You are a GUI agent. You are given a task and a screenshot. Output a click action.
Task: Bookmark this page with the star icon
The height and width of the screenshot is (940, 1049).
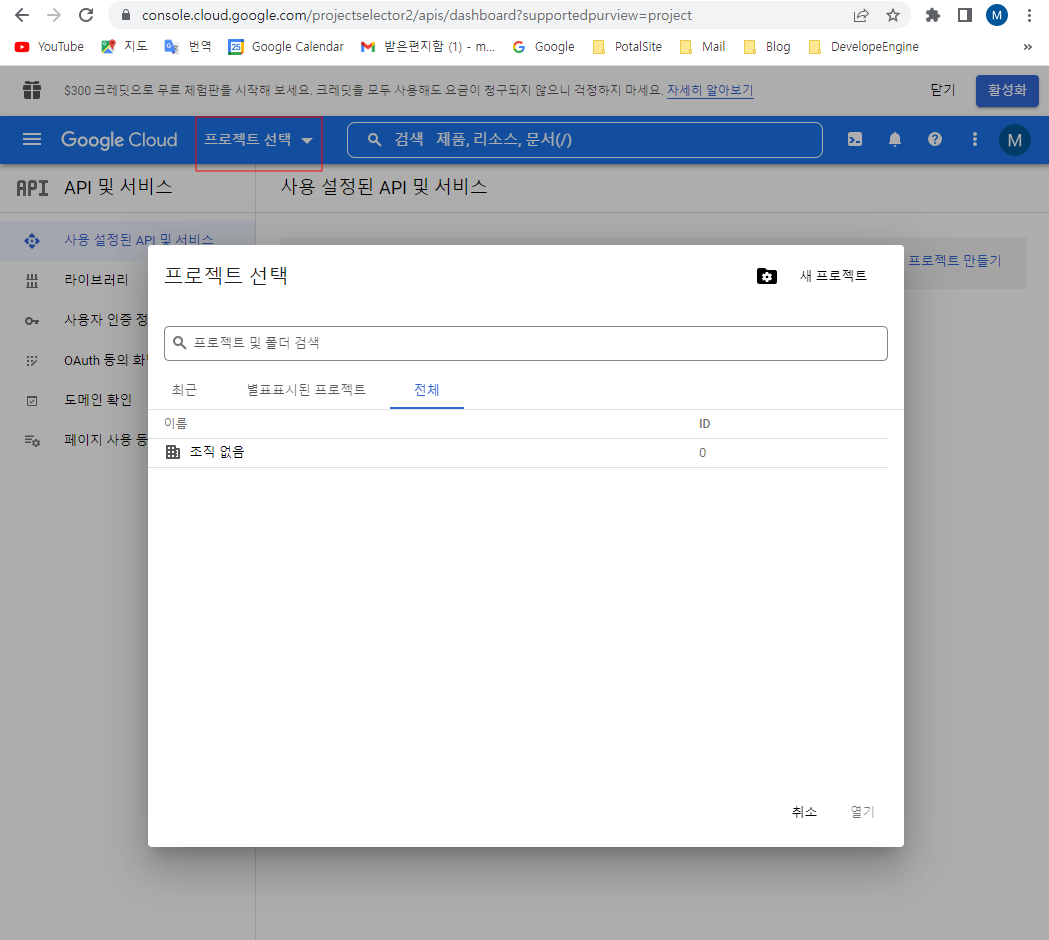coord(892,15)
